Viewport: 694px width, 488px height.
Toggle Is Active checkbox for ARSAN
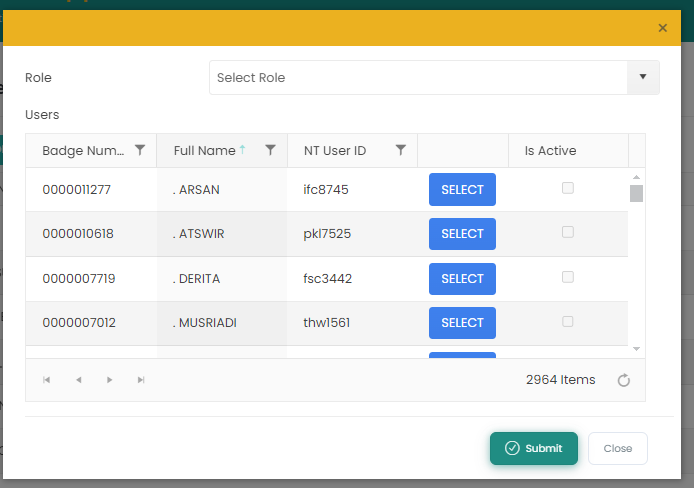coord(568,188)
